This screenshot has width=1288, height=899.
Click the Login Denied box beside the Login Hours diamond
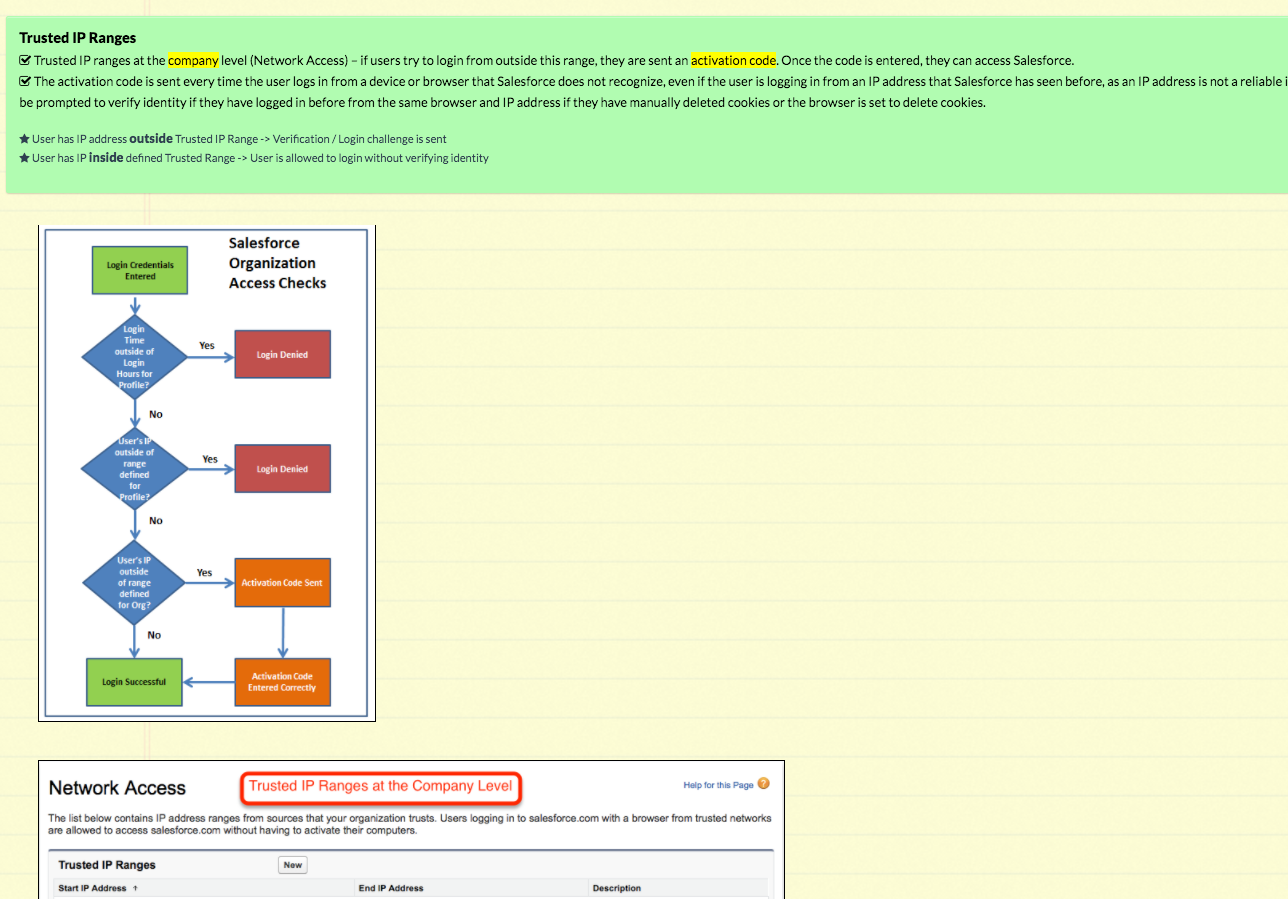click(282, 354)
